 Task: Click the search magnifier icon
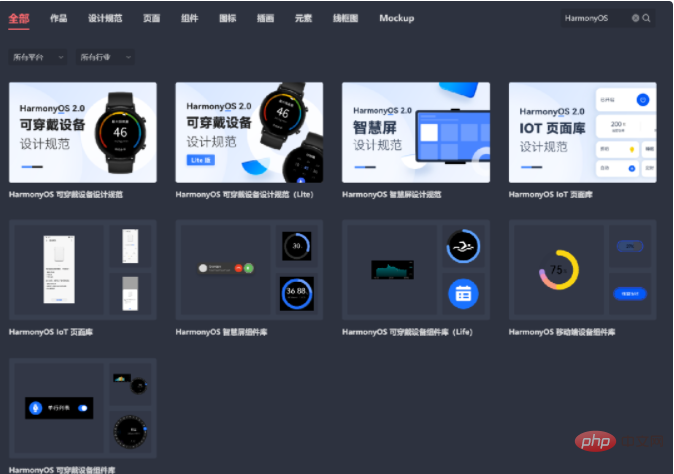coord(646,18)
